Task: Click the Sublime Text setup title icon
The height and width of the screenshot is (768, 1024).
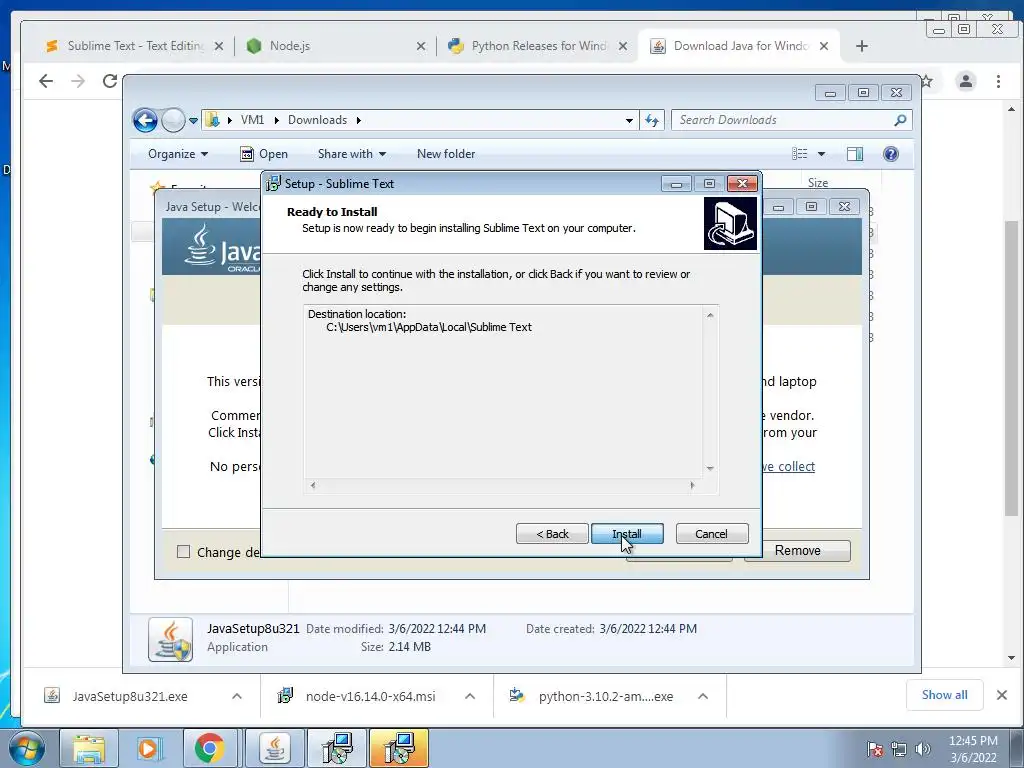Action: (x=273, y=184)
